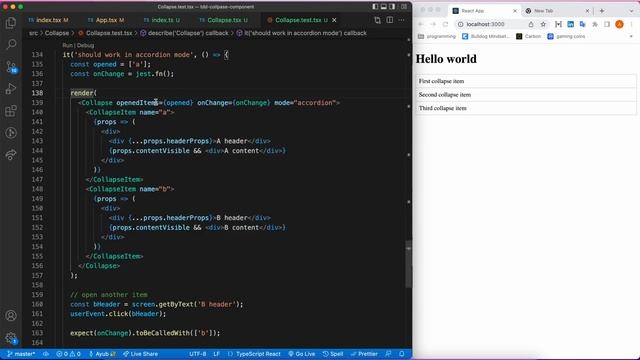Click the feedback icon in status bar
Viewport: 640px width, 360px height.
click(x=388, y=354)
